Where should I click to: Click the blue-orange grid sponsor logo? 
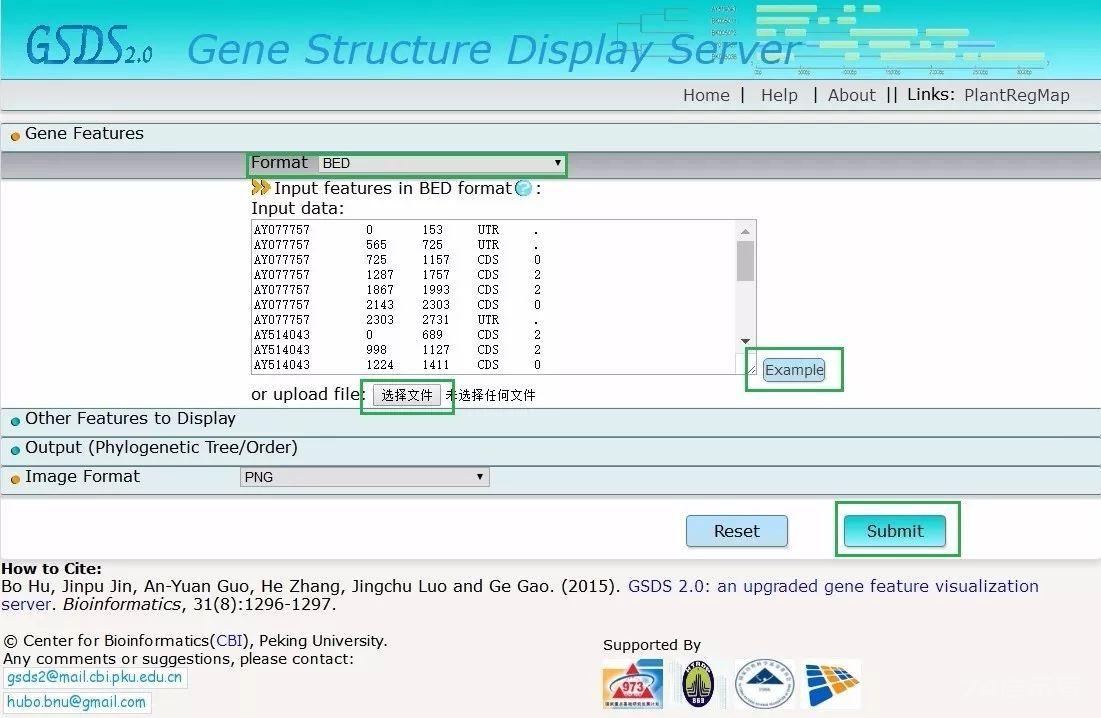click(832, 684)
